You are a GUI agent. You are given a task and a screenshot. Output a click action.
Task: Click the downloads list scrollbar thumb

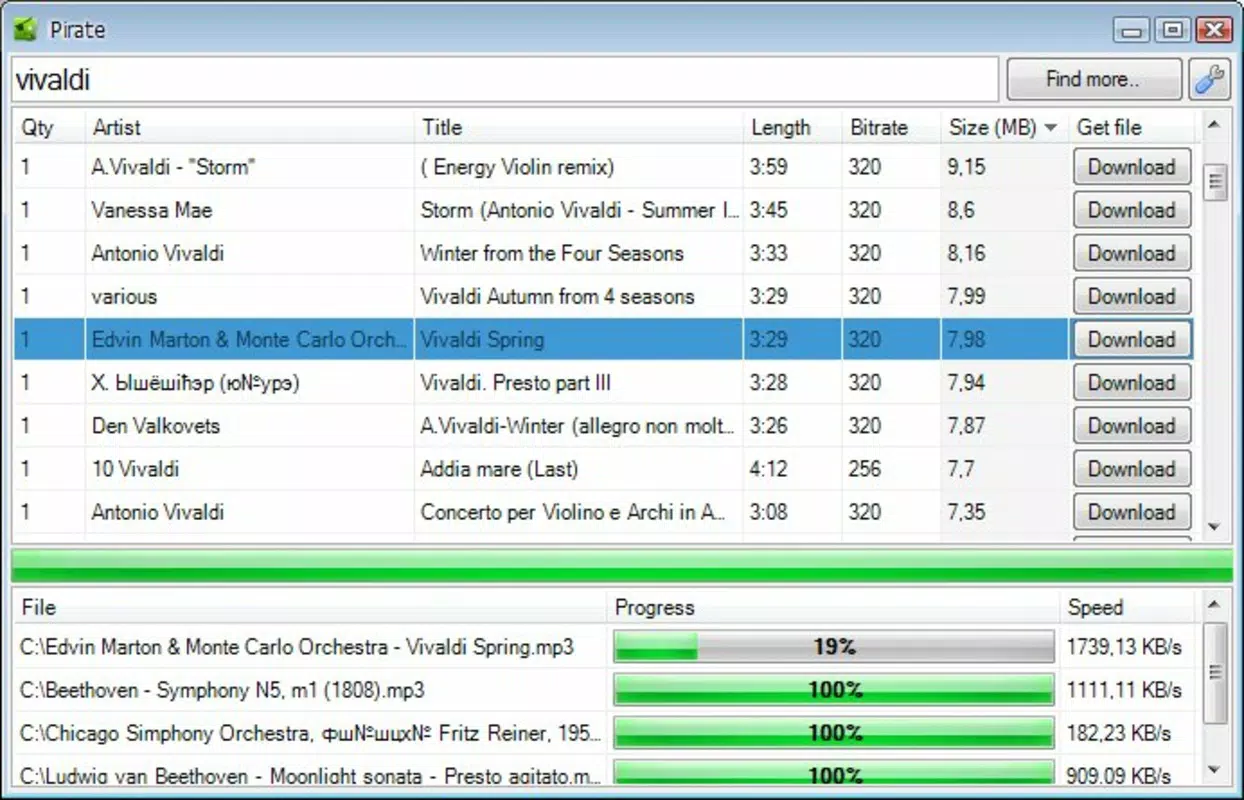(x=1216, y=673)
